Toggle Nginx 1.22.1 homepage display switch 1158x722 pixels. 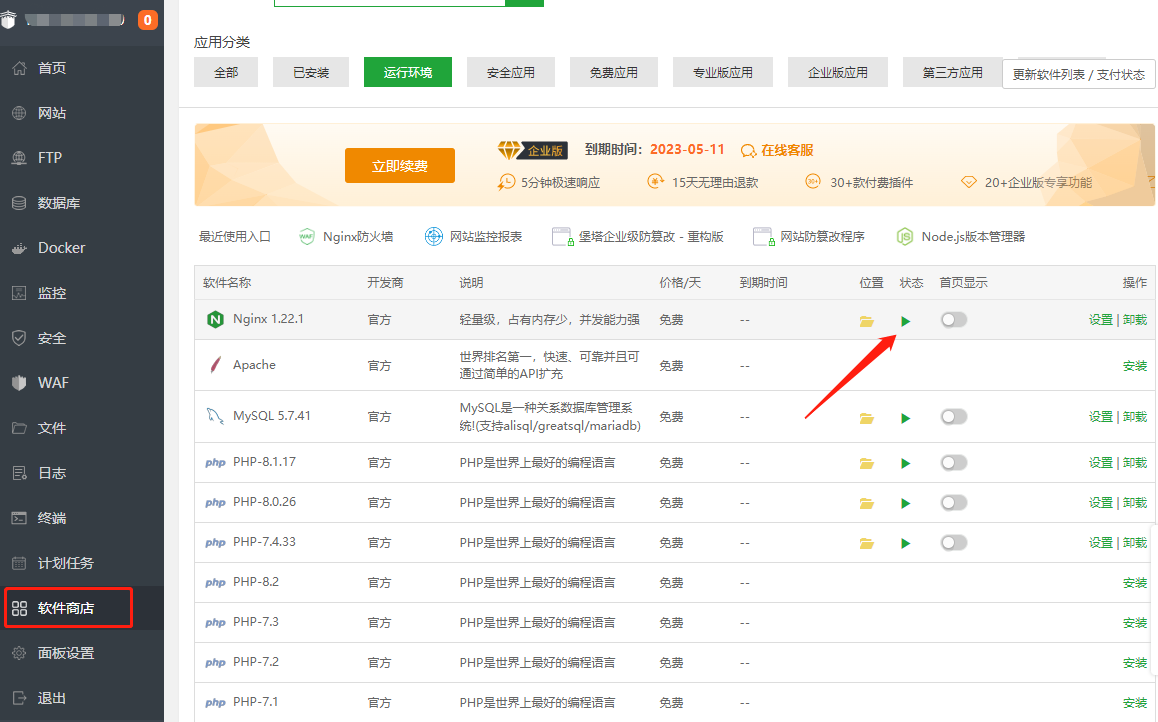click(953, 320)
